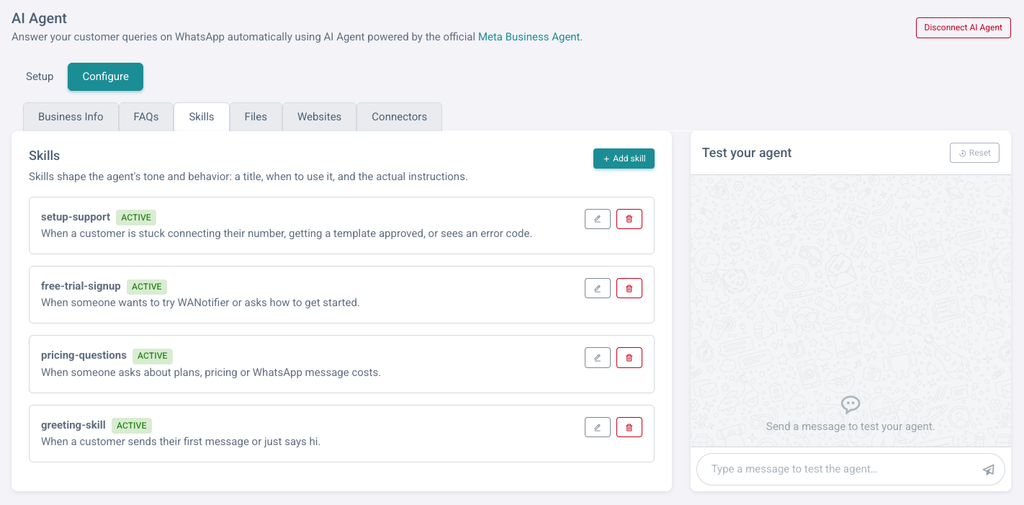Switch to the FAQs tab

click(x=146, y=117)
